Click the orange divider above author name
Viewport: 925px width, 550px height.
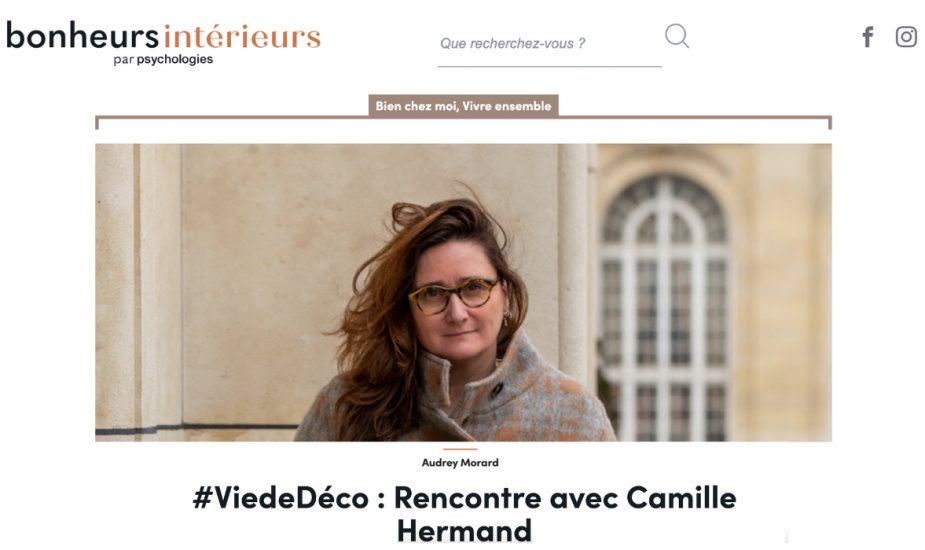coord(460,449)
